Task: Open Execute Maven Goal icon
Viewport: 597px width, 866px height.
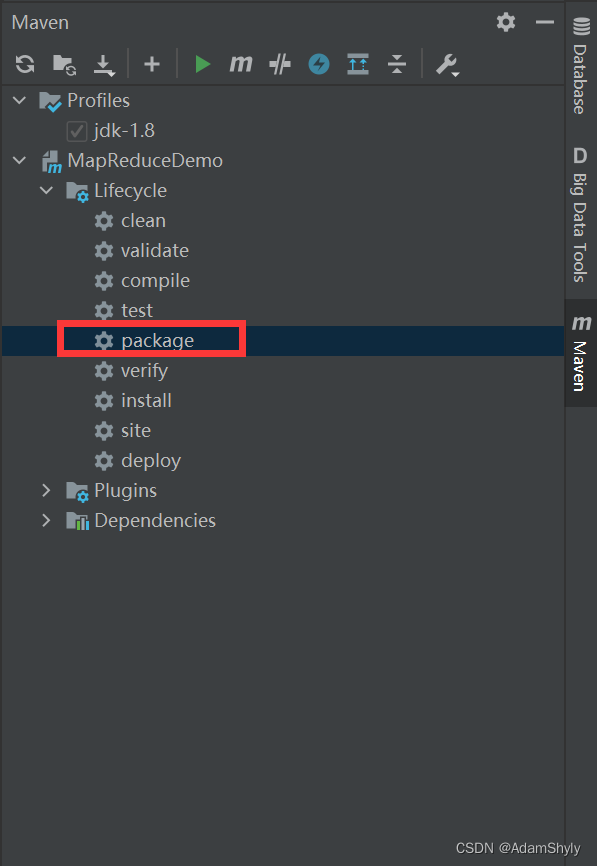Action: tap(241, 64)
